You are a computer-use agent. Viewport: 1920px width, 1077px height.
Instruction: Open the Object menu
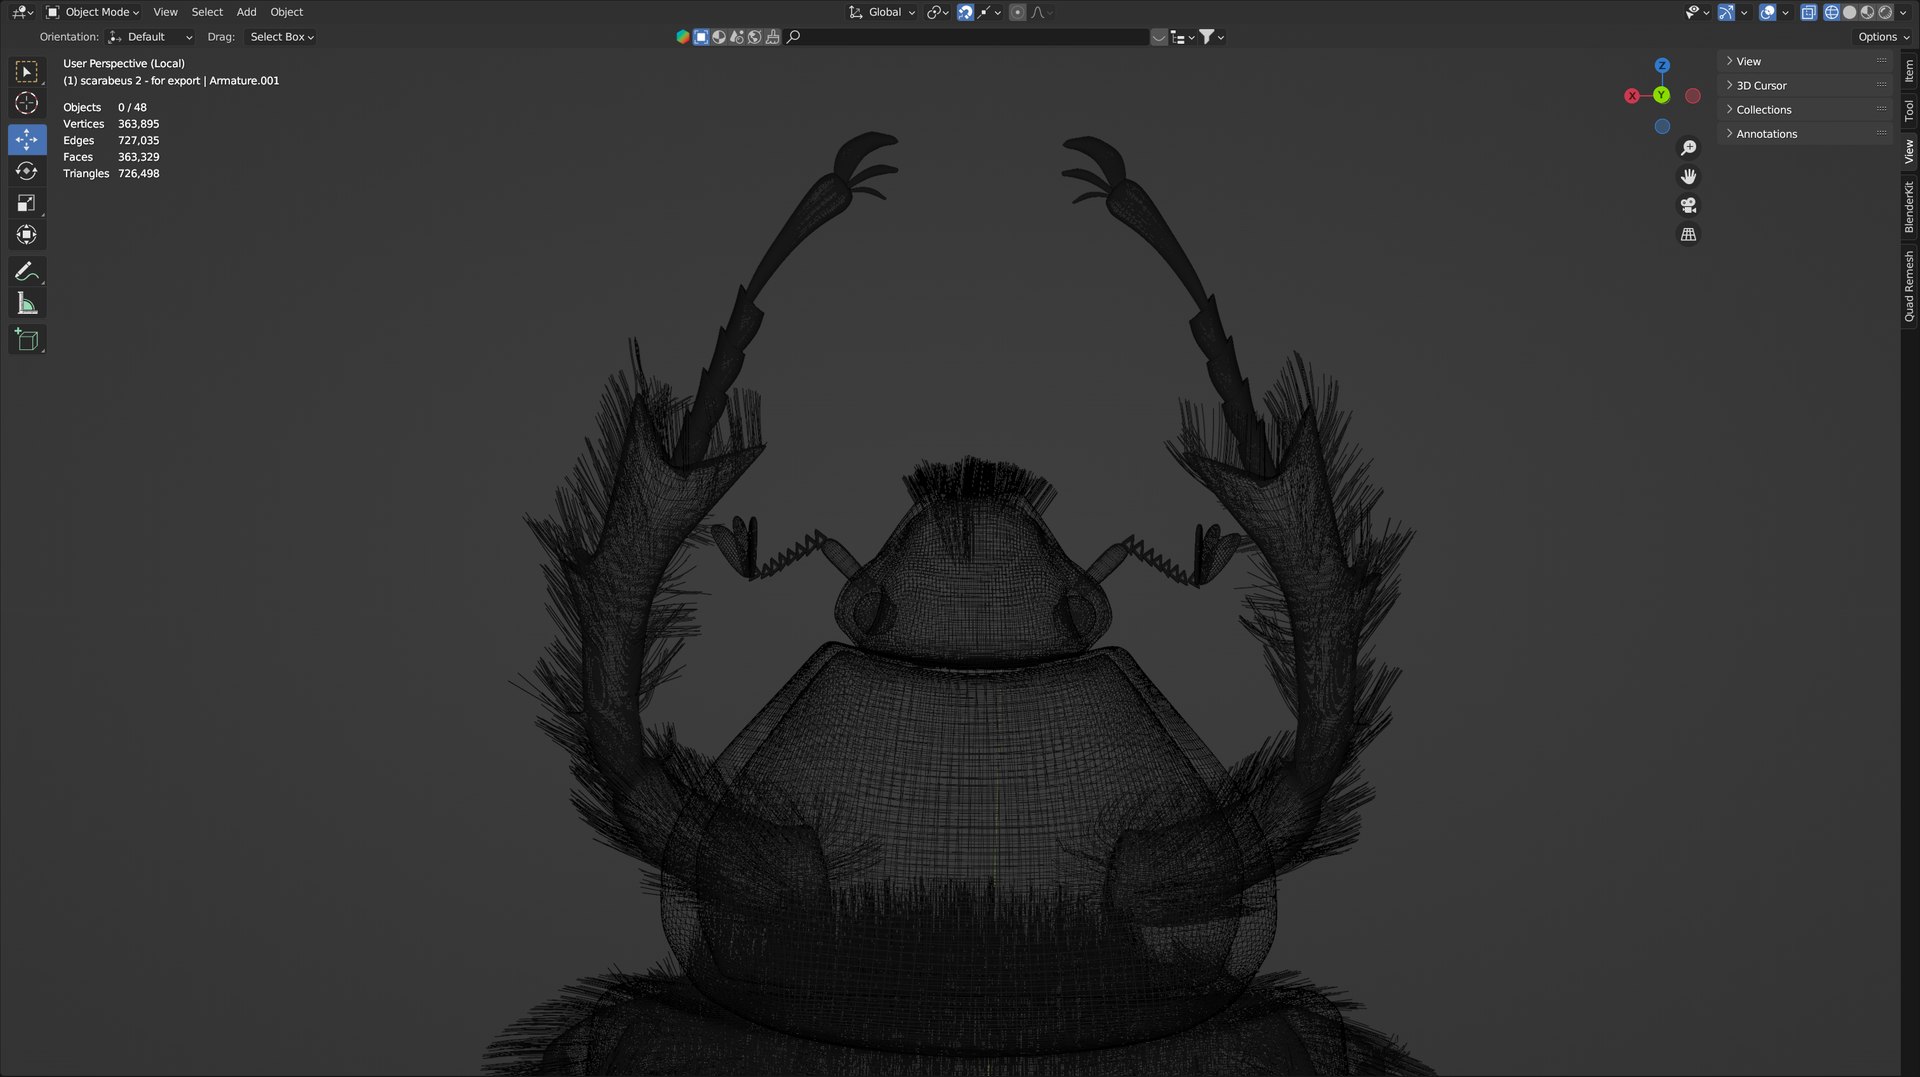(x=286, y=12)
